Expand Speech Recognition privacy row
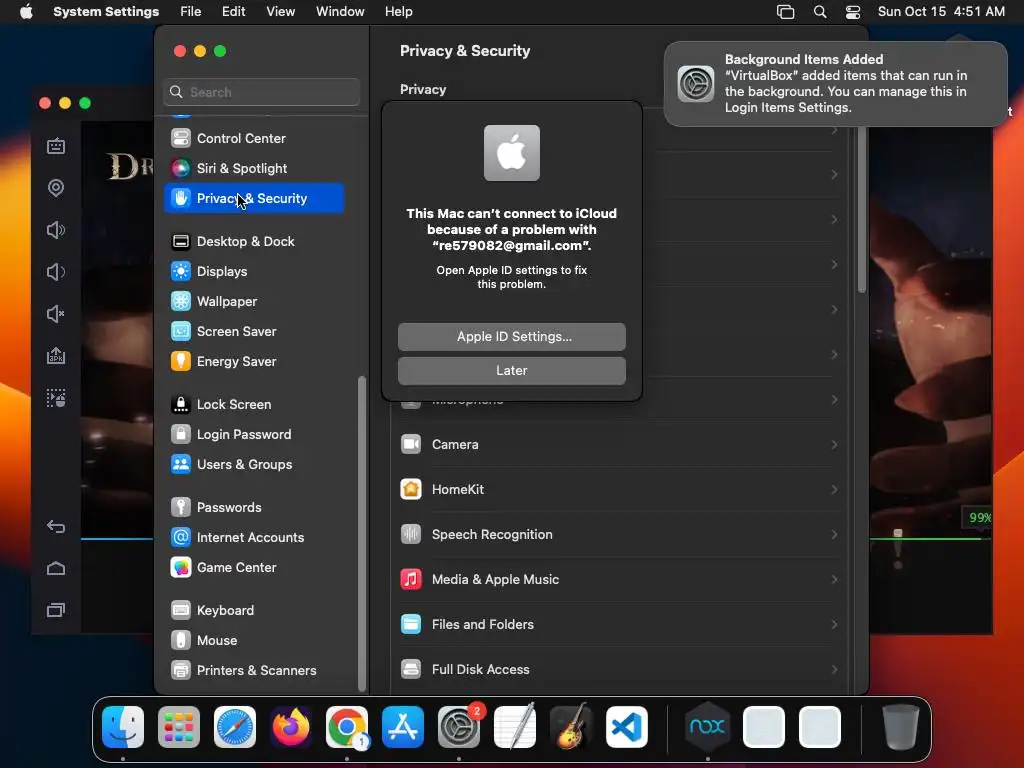Image resolution: width=1024 pixels, height=768 pixels. click(x=618, y=535)
